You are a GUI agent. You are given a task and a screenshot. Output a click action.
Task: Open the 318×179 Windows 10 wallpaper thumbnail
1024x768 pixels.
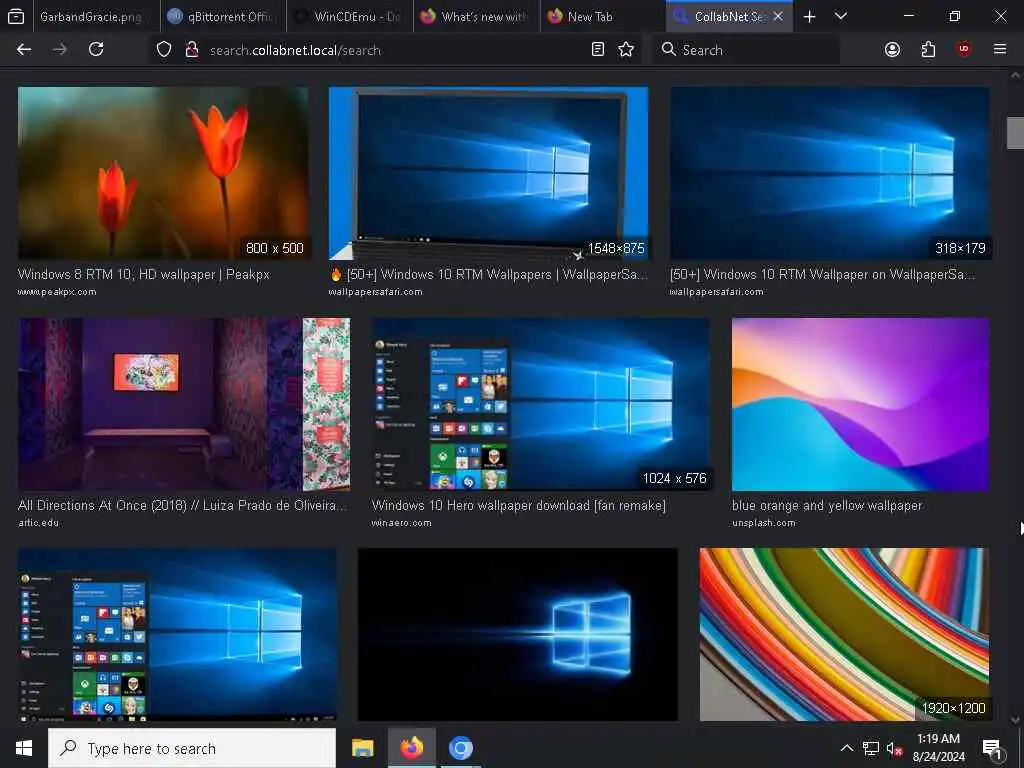coord(829,173)
